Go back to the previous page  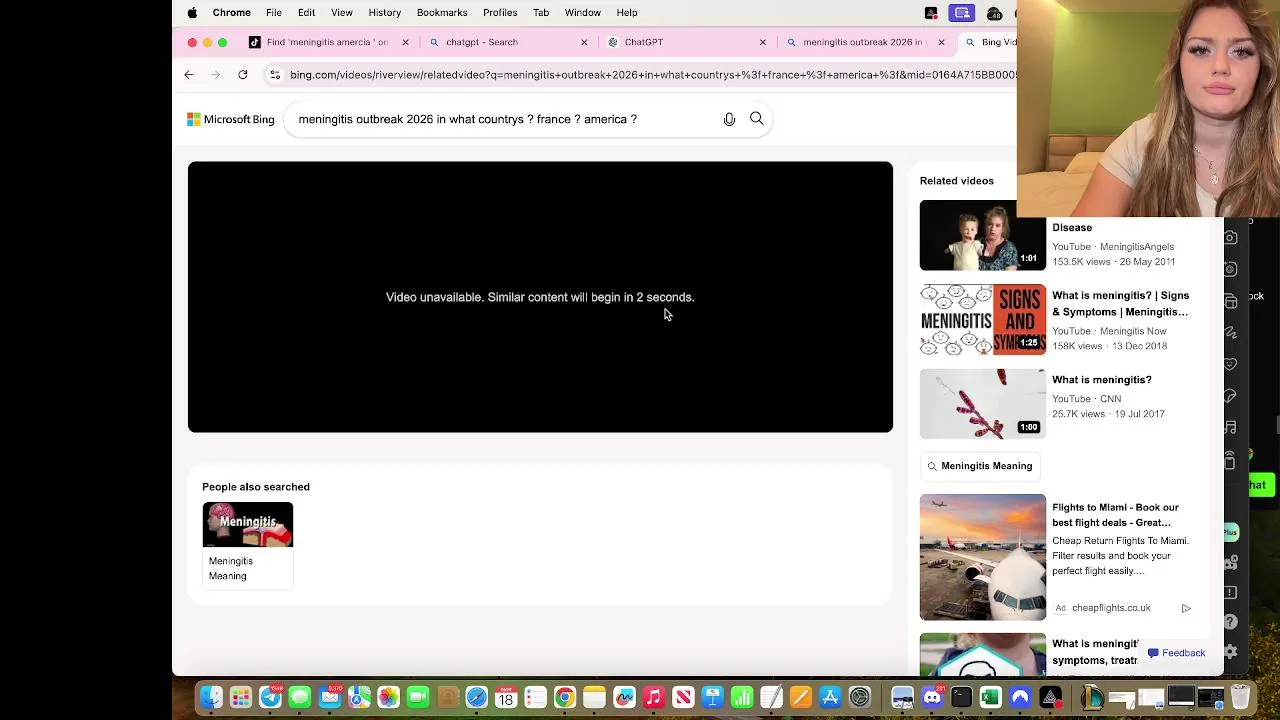tap(188, 75)
